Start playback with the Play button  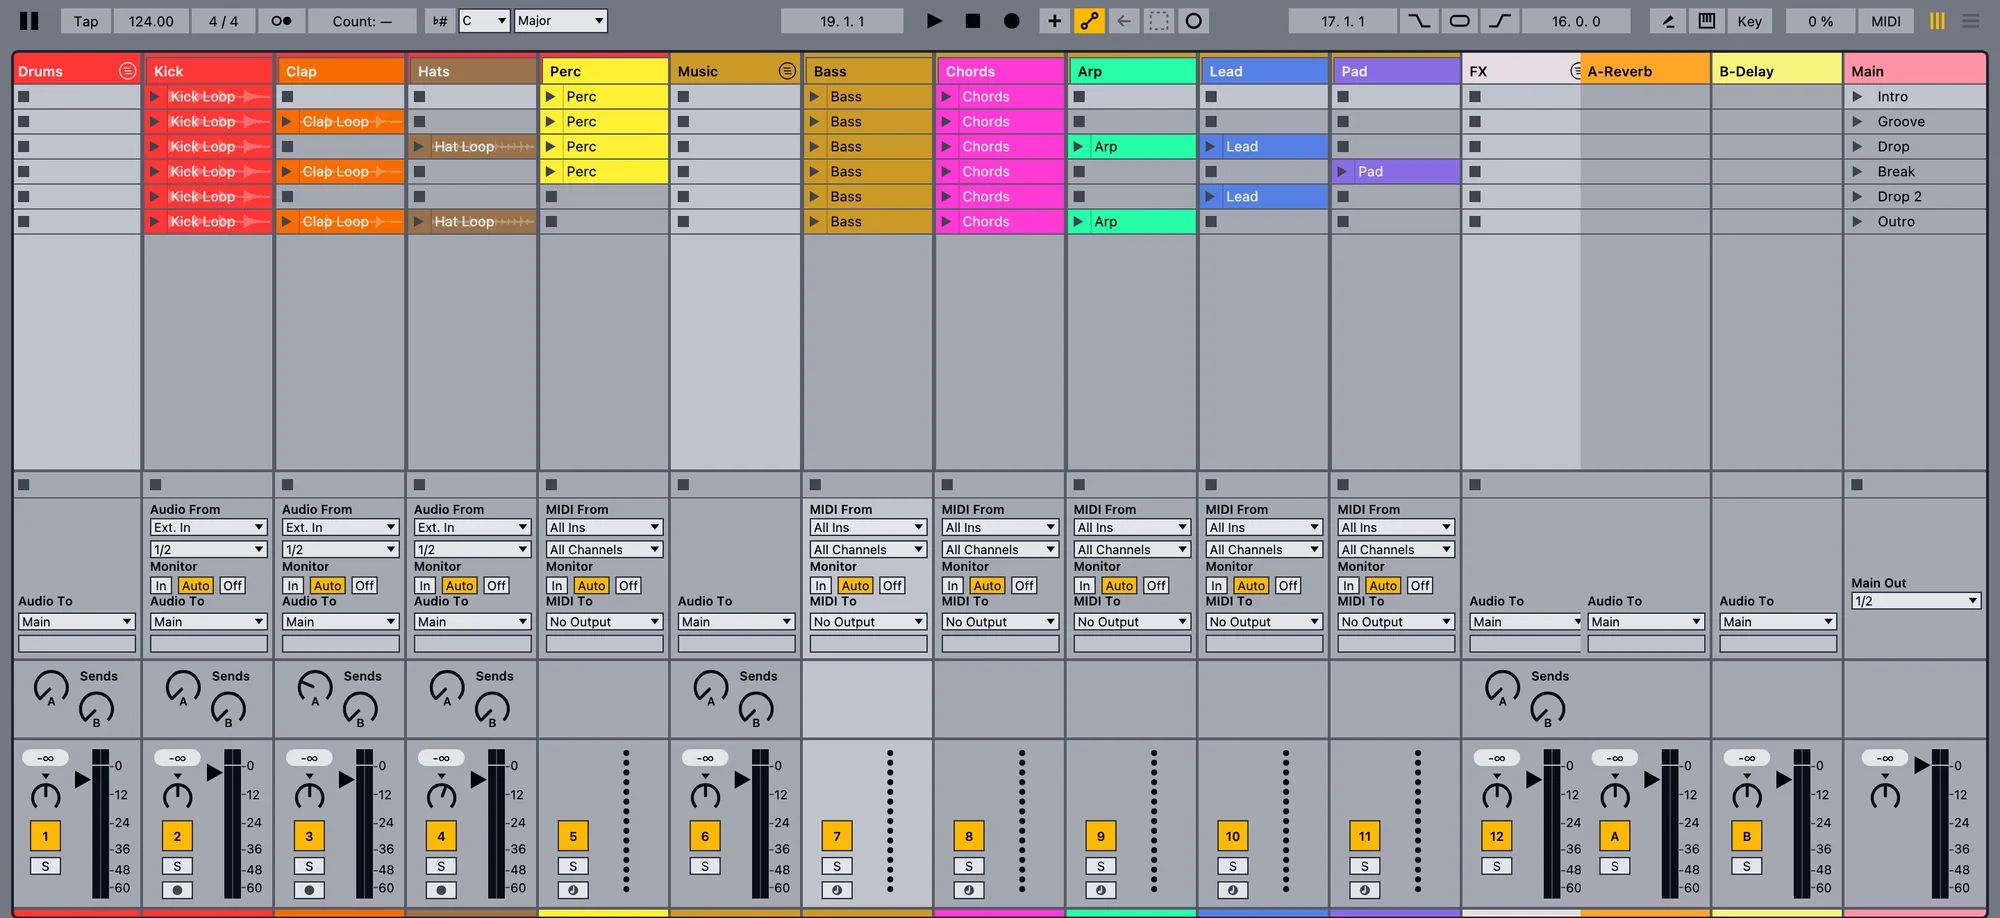[934, 21]
